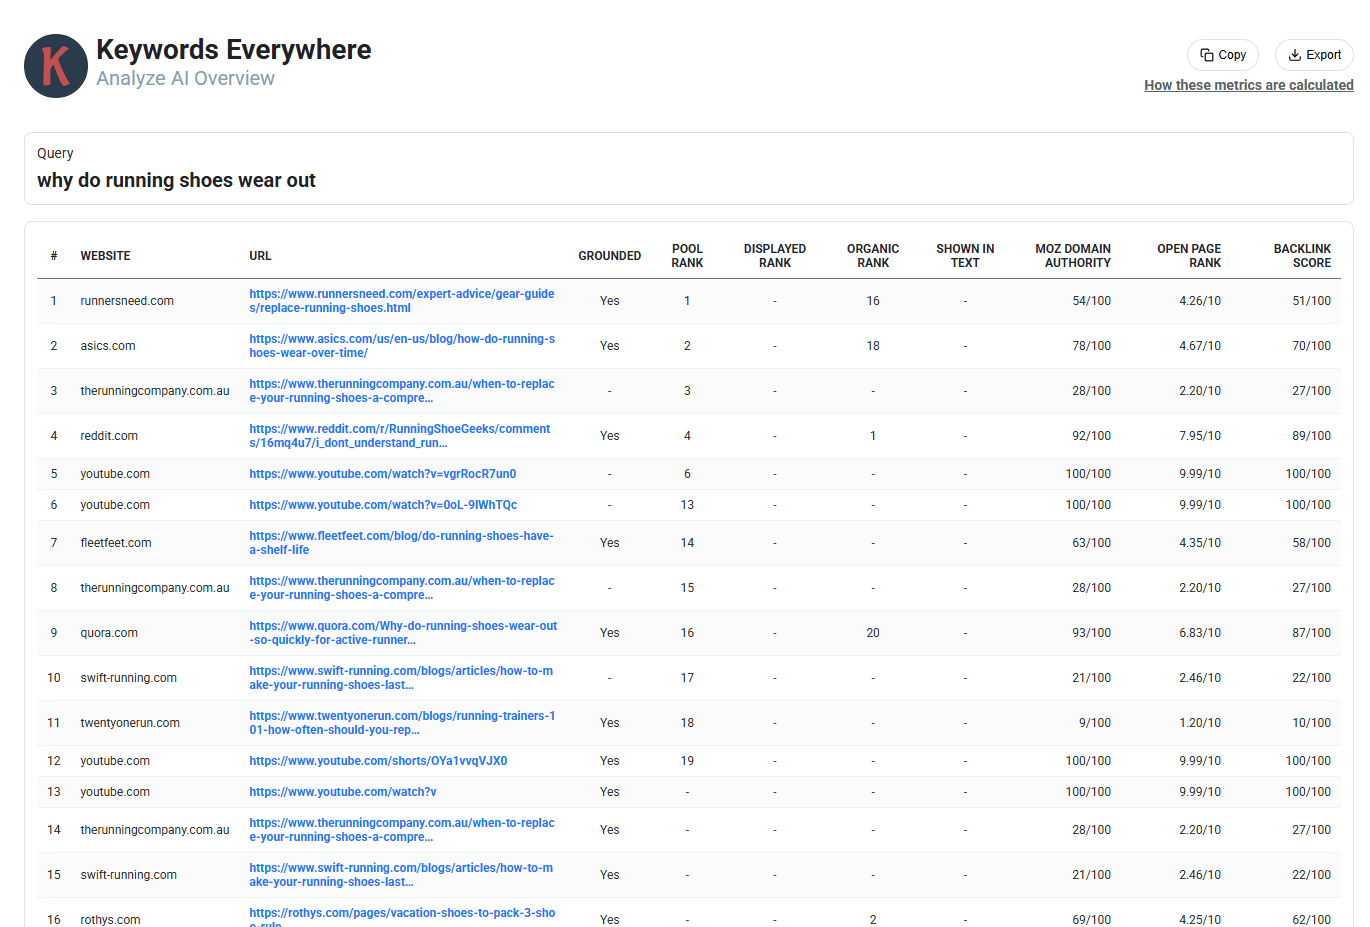Open YouTube link watch?v=0oL-9IWhTQc
This screenshot has width=1370, height=927.
click(383, 505)
